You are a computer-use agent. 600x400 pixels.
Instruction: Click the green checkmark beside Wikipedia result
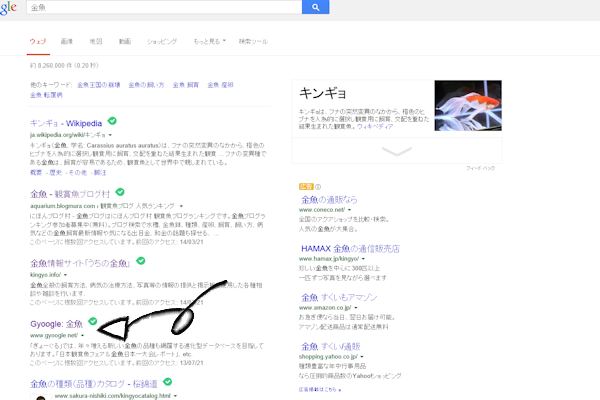tap(112, 121)
